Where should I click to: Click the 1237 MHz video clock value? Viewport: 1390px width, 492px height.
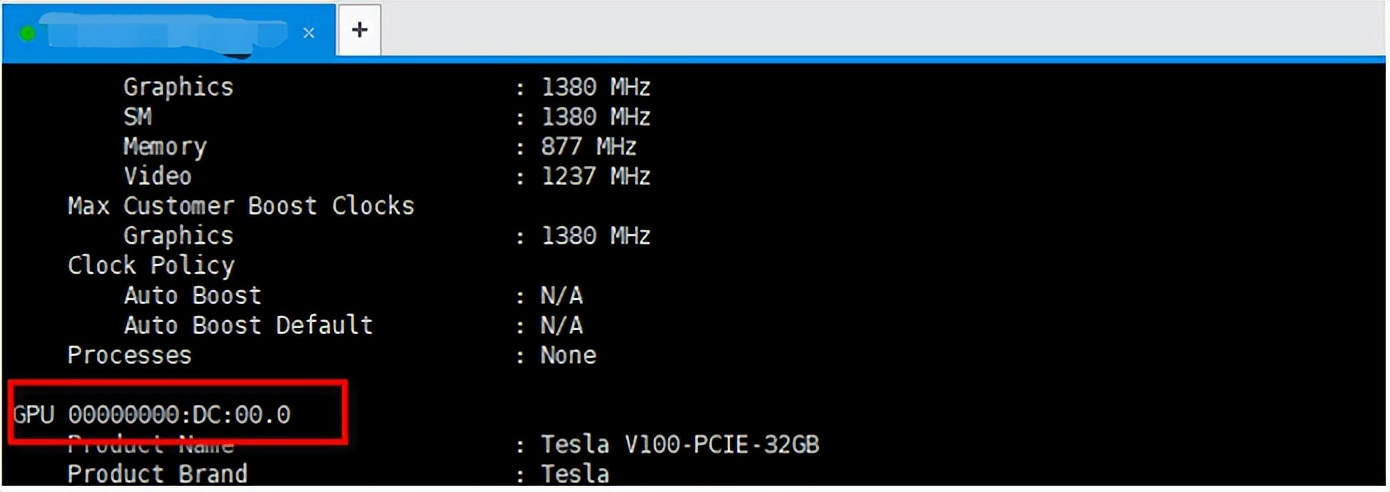[596, 177]
